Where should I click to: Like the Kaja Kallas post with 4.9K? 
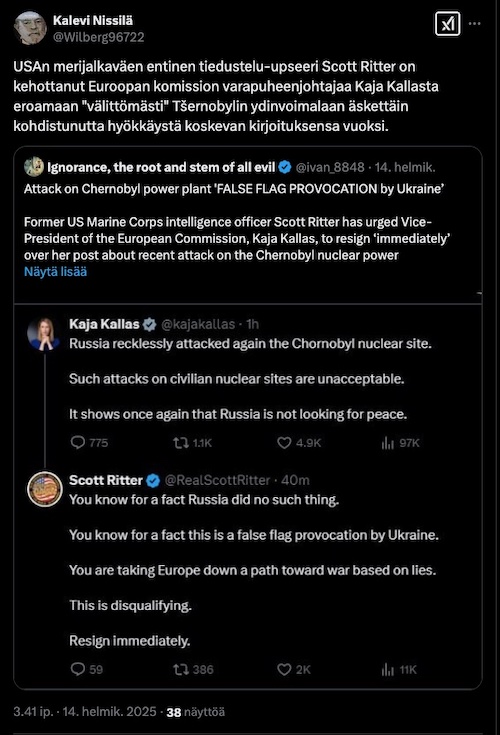point(284,442)
